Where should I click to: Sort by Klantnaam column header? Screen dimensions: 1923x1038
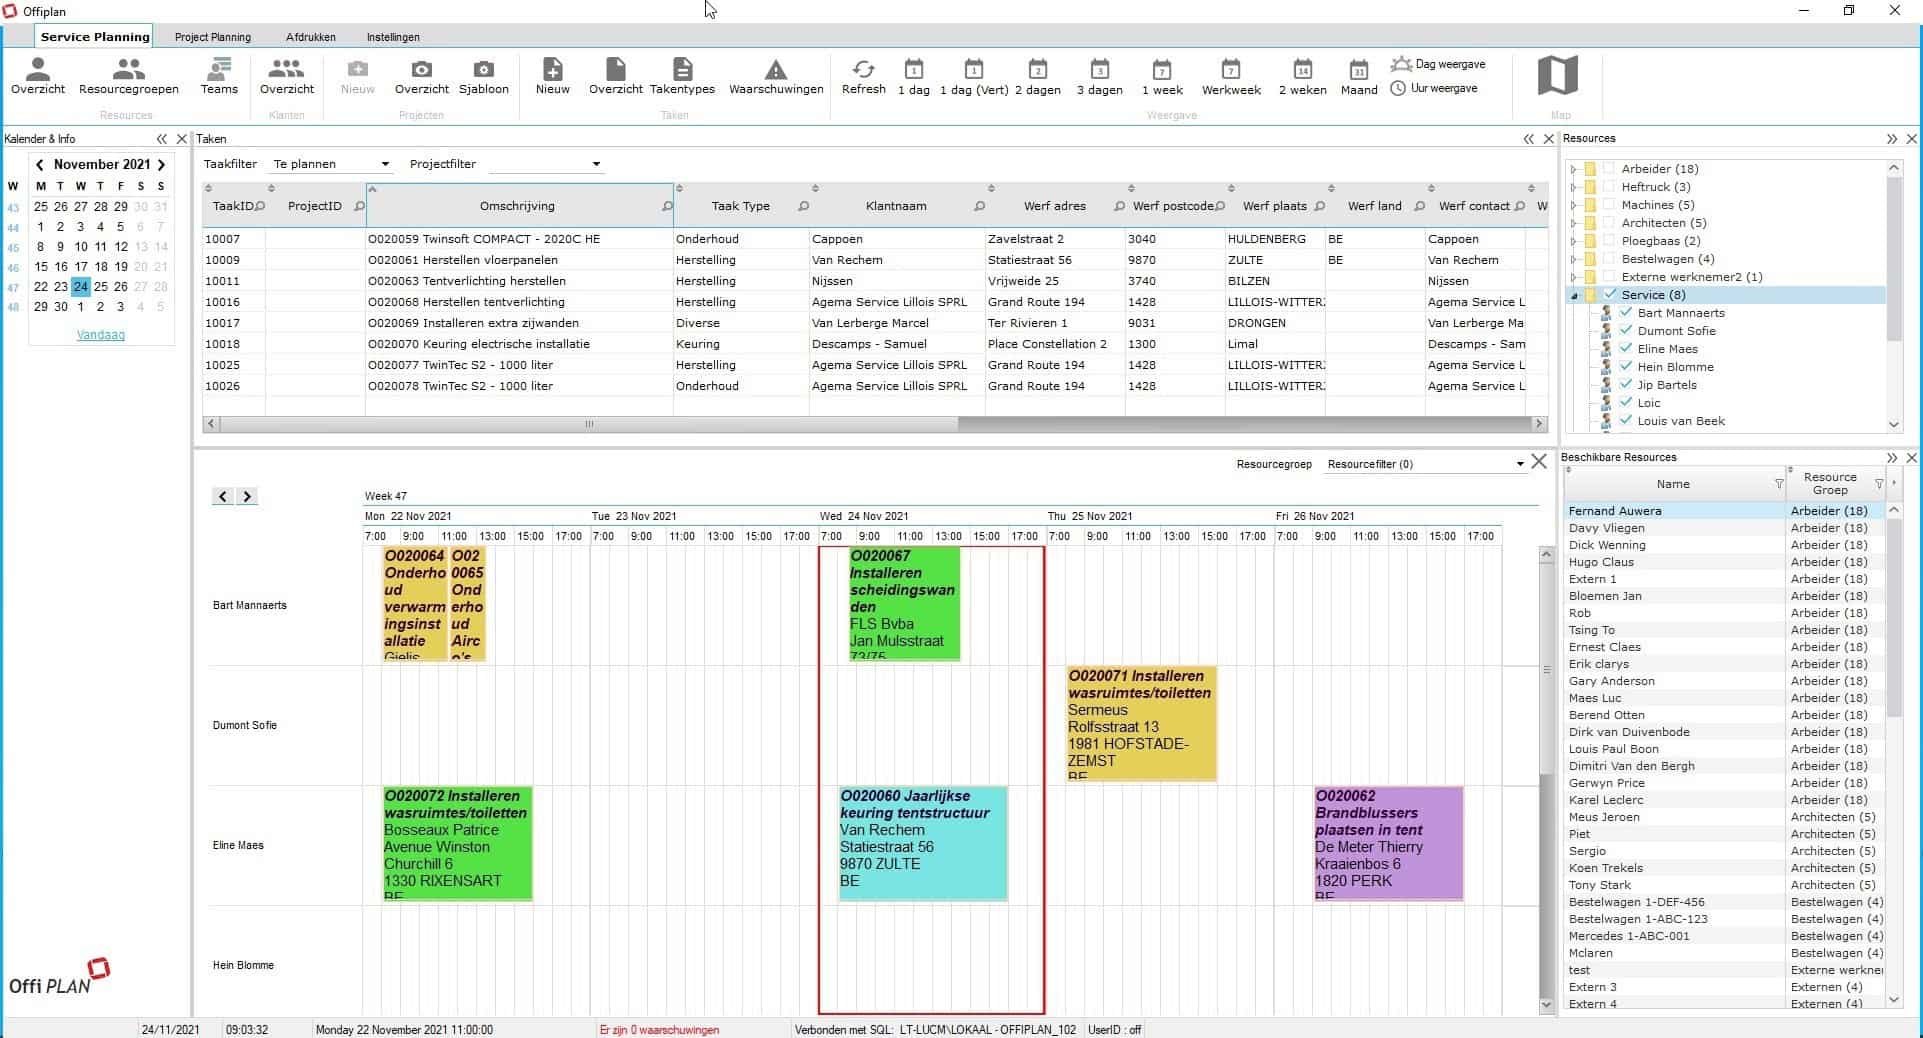[x=896, y=206]
